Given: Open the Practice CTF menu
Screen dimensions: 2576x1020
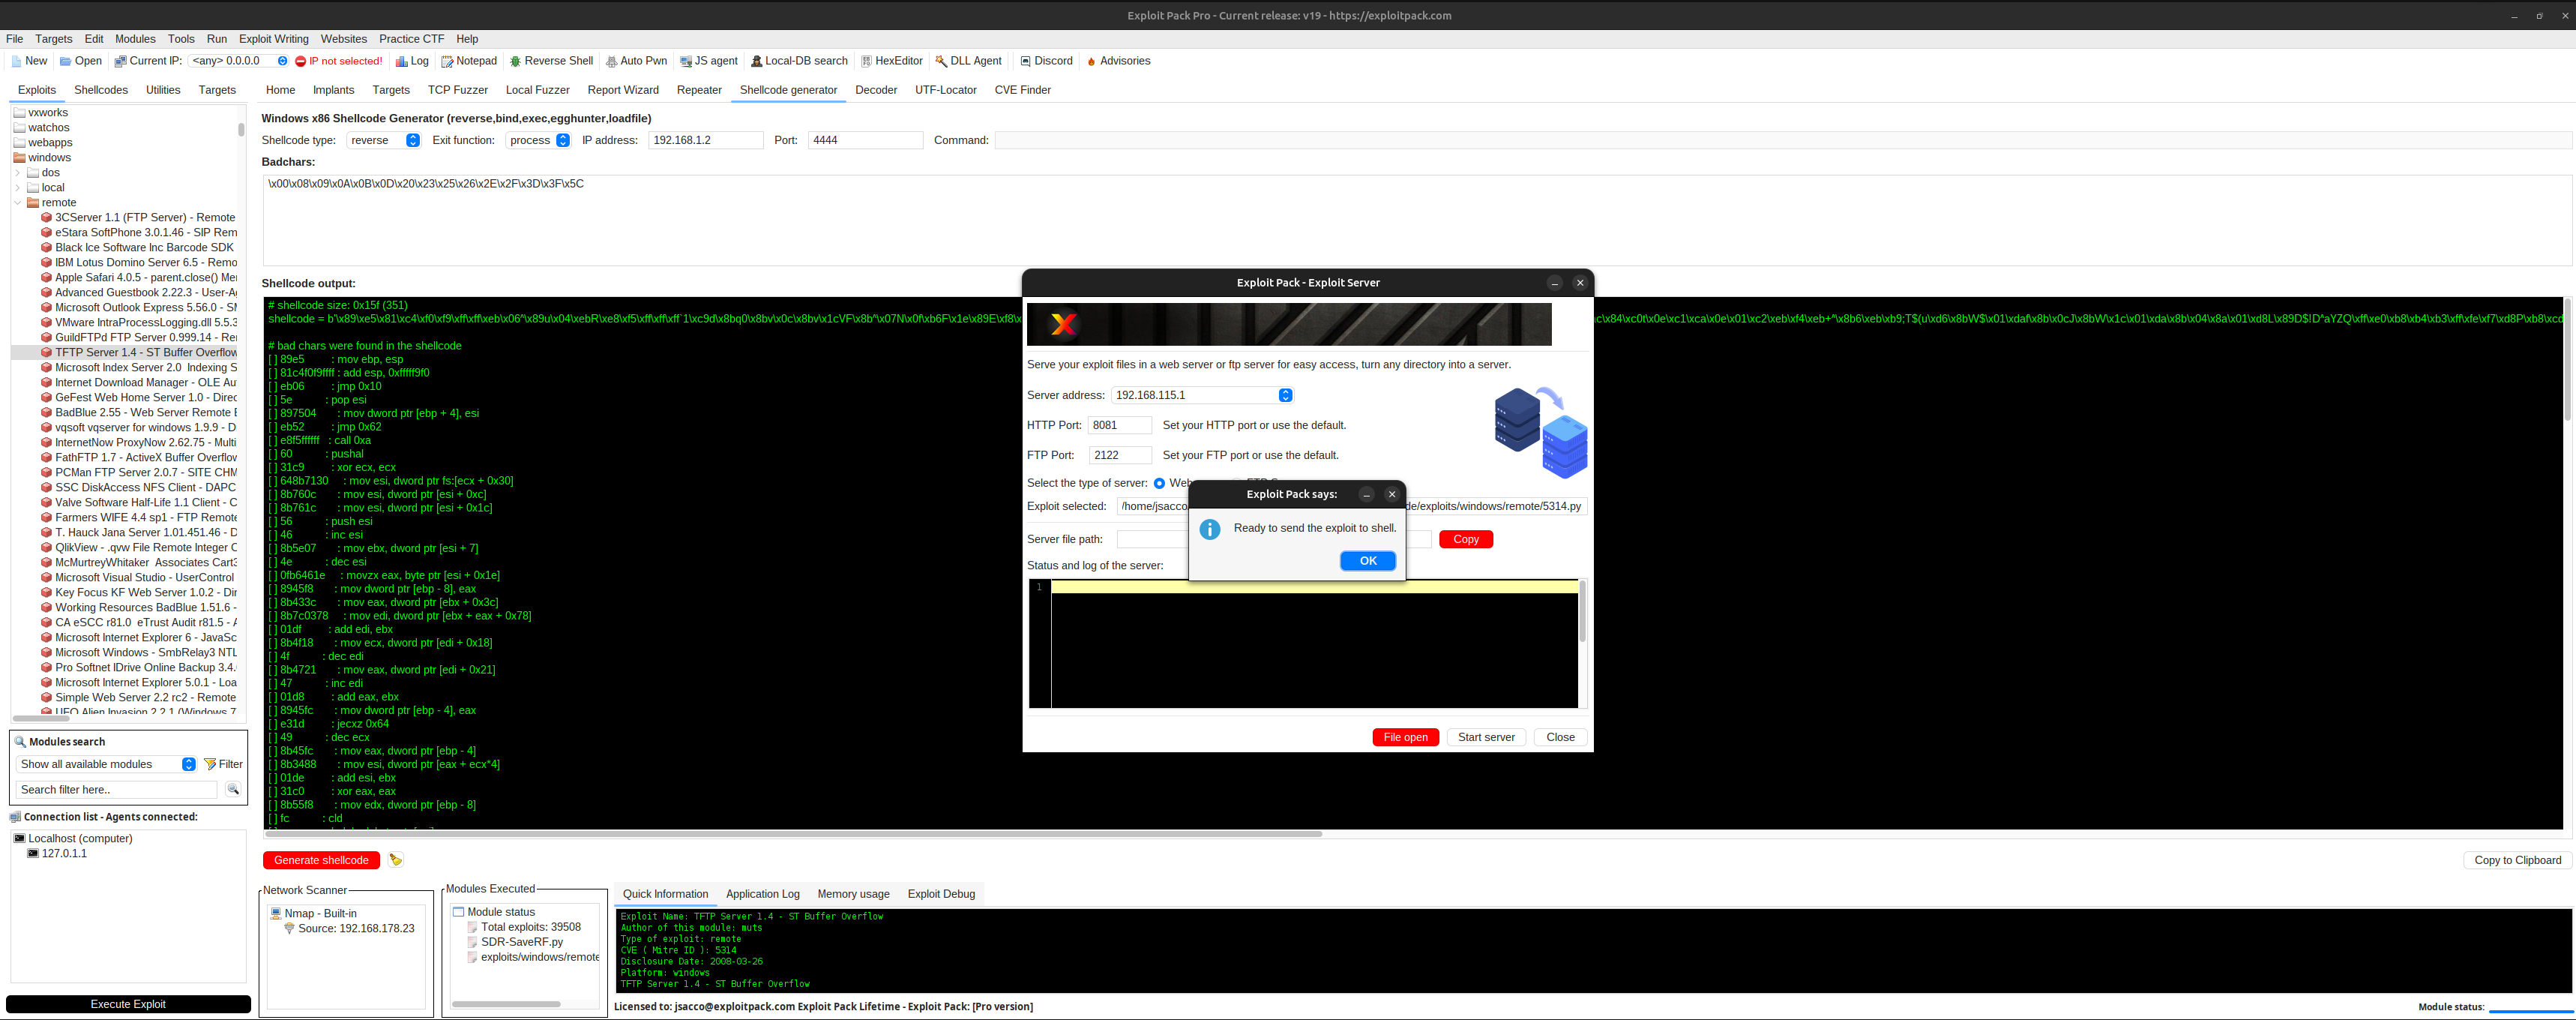Looking at the screenshot, I should pos(411,39).
